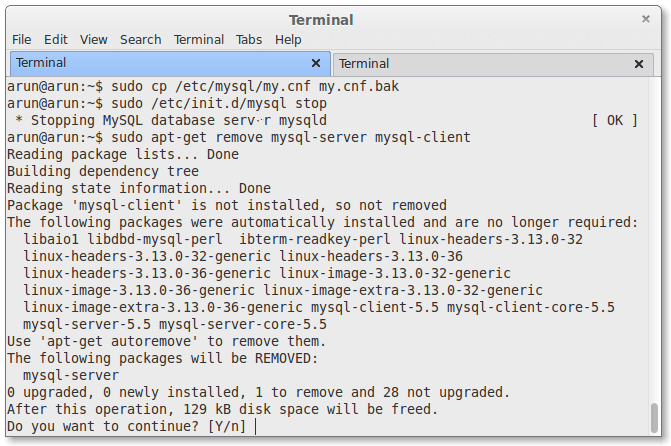Click the scrollbar track above the thumb
Screen dimensions: 671x446
(654, 240)
